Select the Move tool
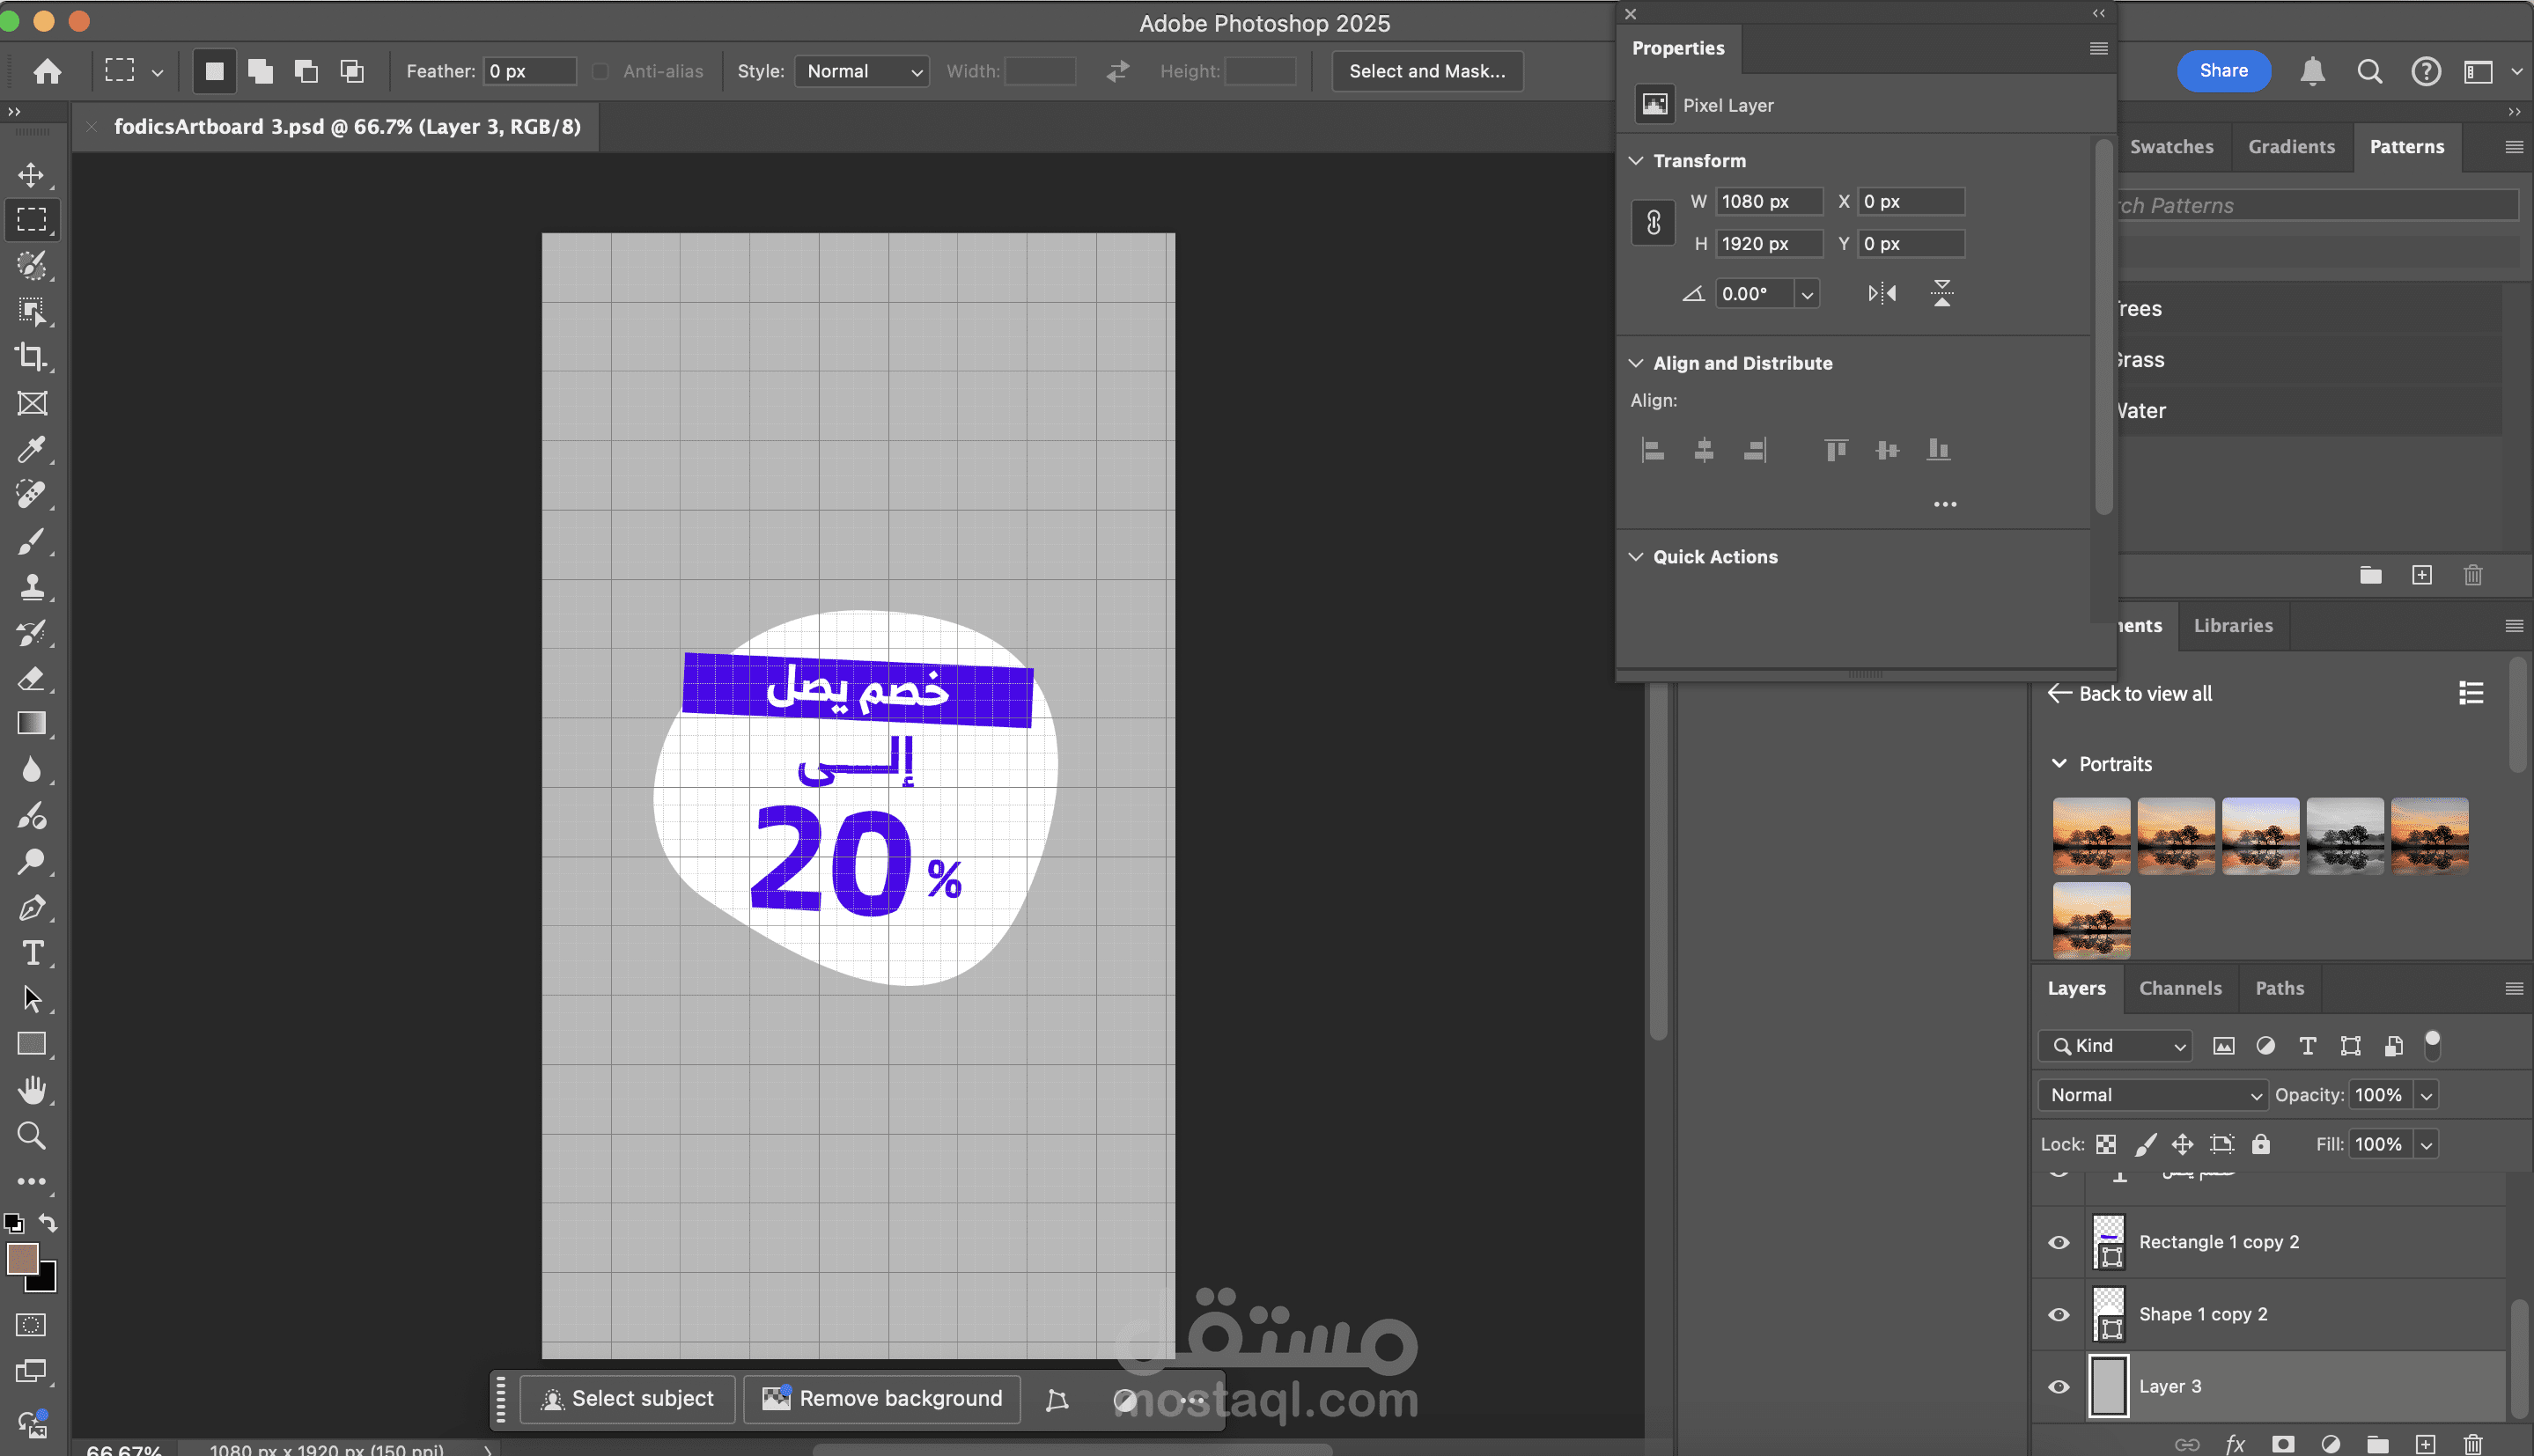This screenshot has height=1456, width=2534. [31, 175]
